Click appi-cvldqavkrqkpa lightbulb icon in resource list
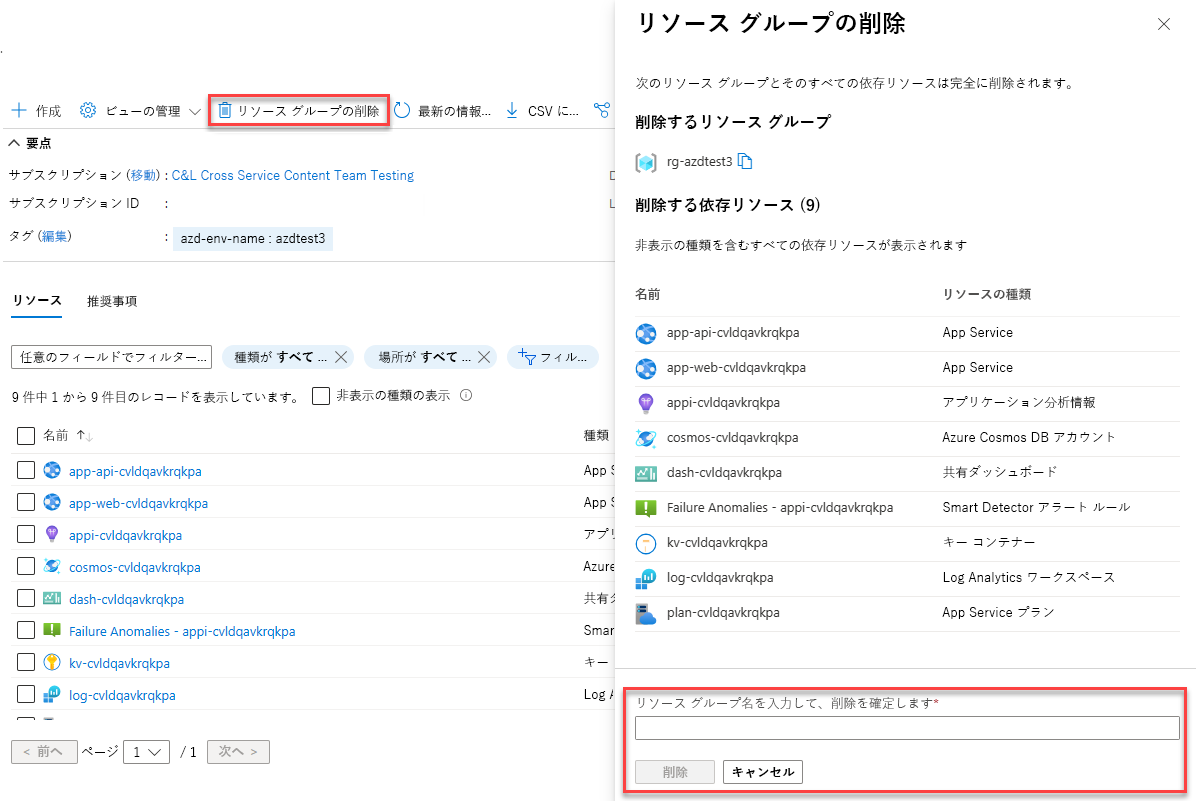The width and height of the screenshot is (1196, 801). [52, 534]
